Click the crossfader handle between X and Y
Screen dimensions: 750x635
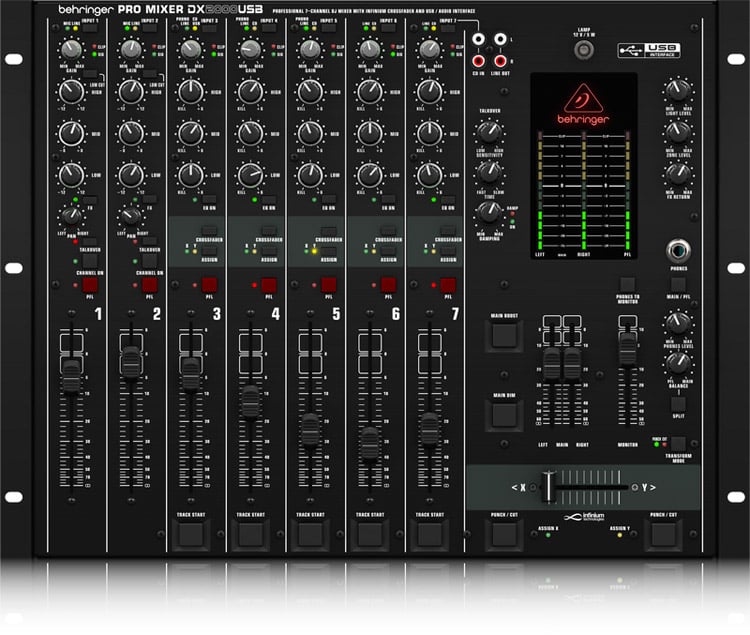[548, 487]
